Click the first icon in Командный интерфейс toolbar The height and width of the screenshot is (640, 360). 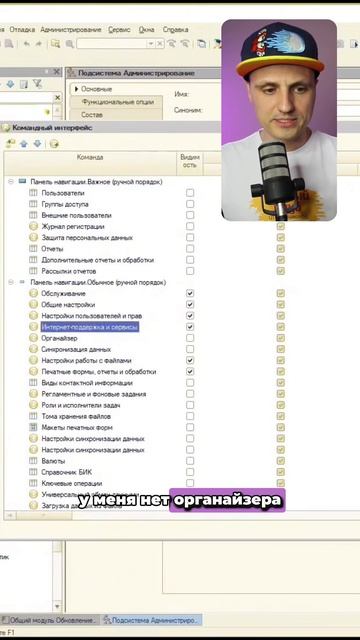(10, 144)
